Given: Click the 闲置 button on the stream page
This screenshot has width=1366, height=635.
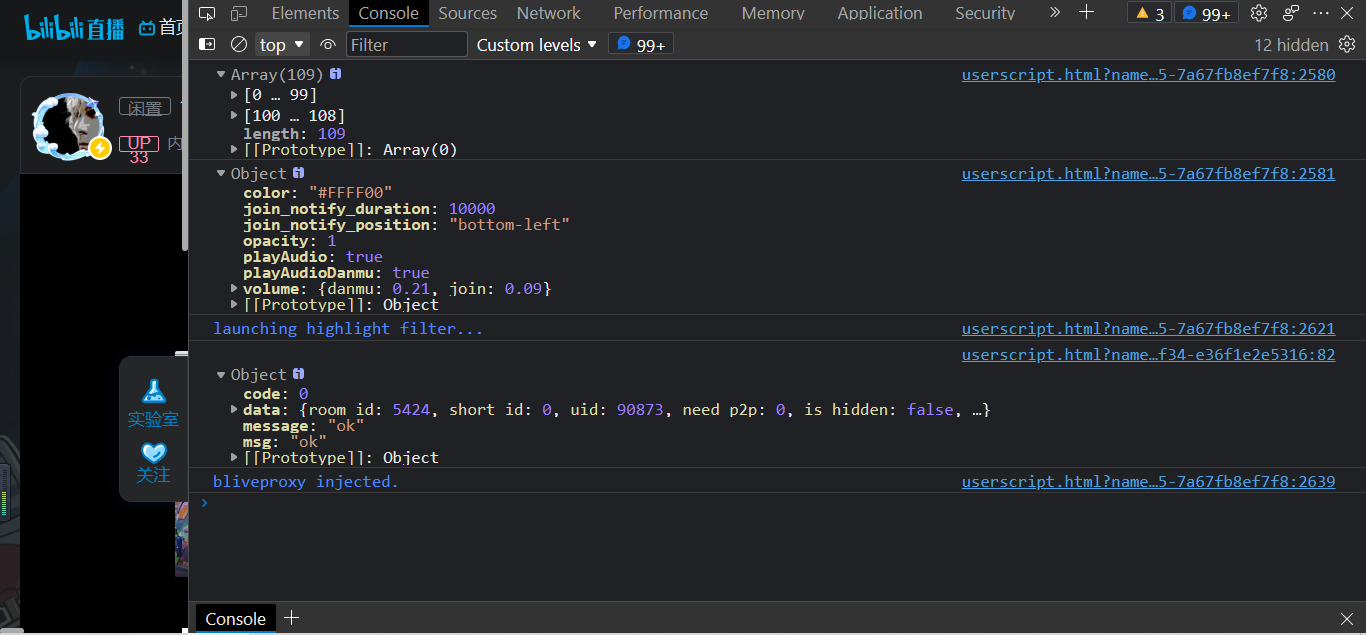Looking at the screenshot, I should [x=144, y=106].
